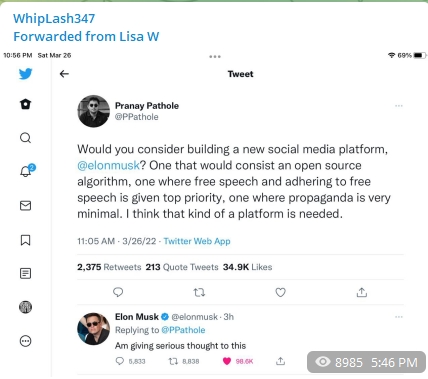Screen dimensions: 428x379
Task: Reply to Pranay Pathole's tweet
Action: (118, 292)
